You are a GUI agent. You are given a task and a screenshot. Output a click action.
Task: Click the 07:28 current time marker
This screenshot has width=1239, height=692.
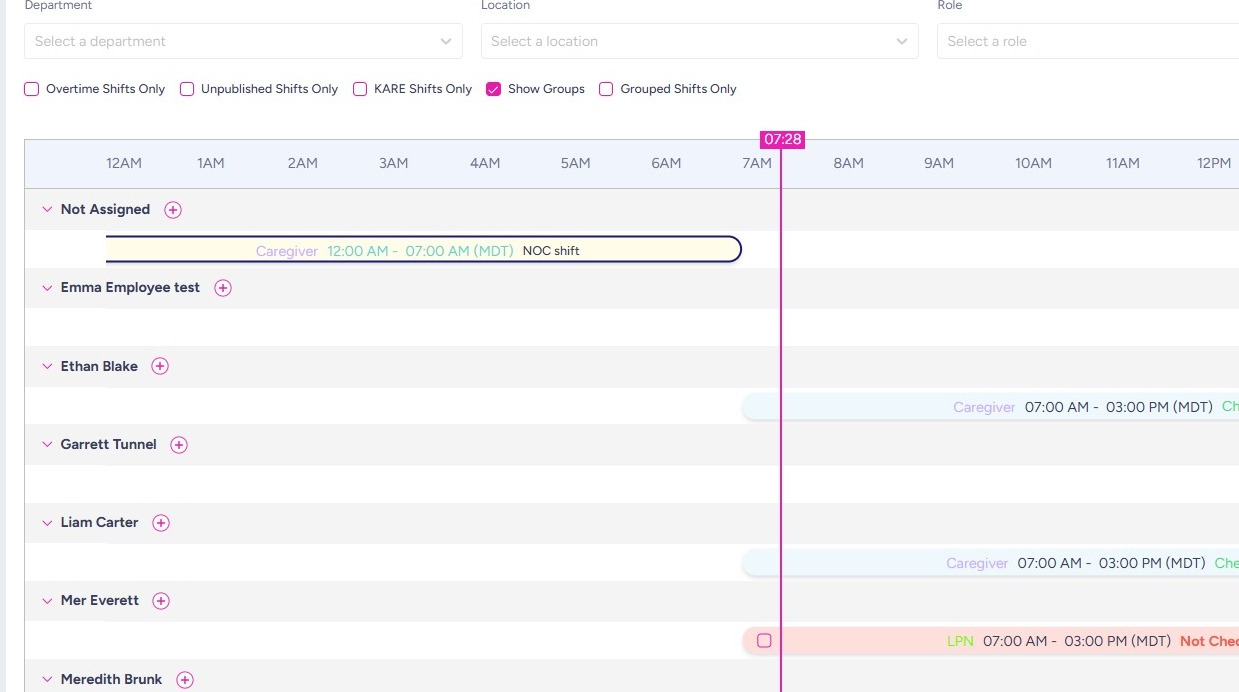pos(782,140)
